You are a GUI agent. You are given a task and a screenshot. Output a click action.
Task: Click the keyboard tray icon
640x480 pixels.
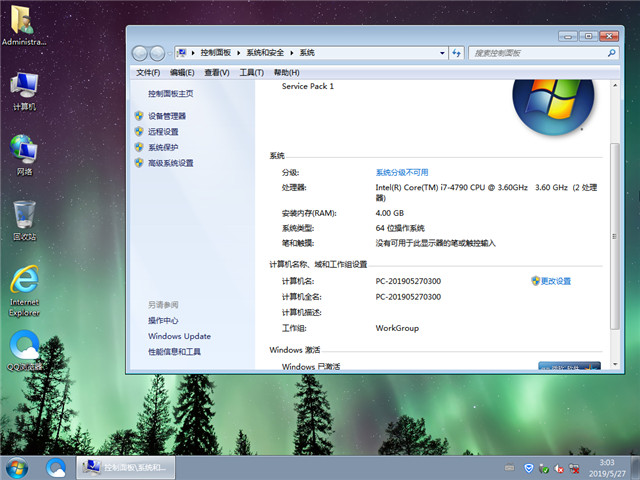[509, 468]
